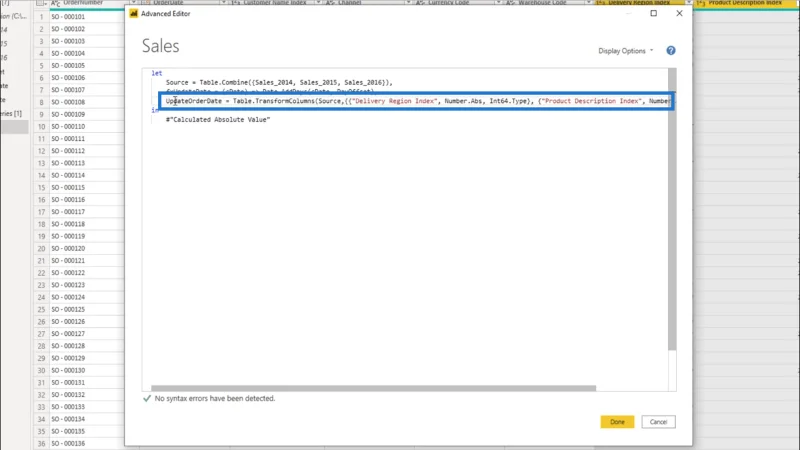Click the Sales query title text
The image size is (800, 450).
[161, 46]
